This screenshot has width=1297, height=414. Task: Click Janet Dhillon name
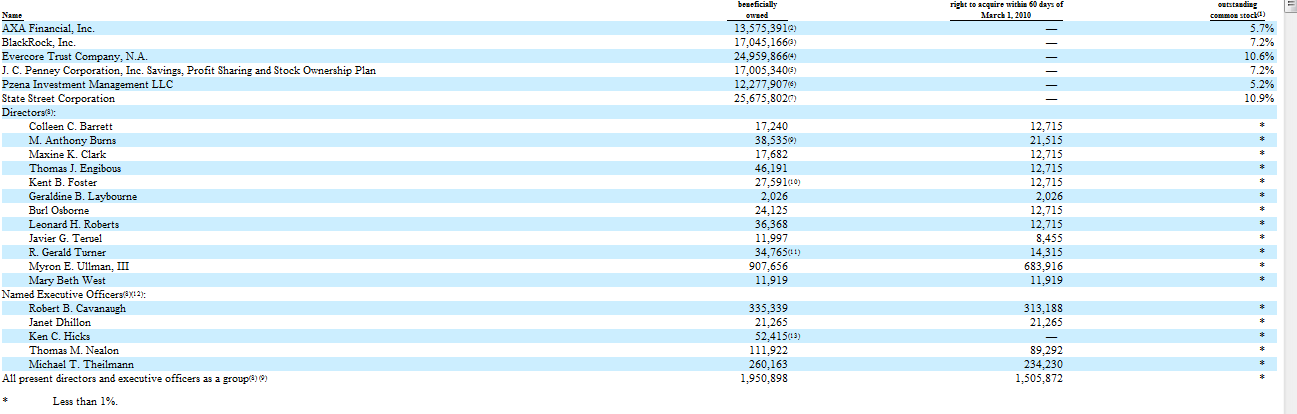(x=60, y=323)
